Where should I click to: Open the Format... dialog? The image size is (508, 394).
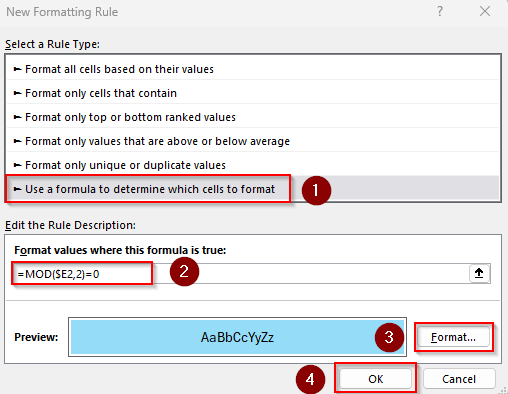(453, 337)
